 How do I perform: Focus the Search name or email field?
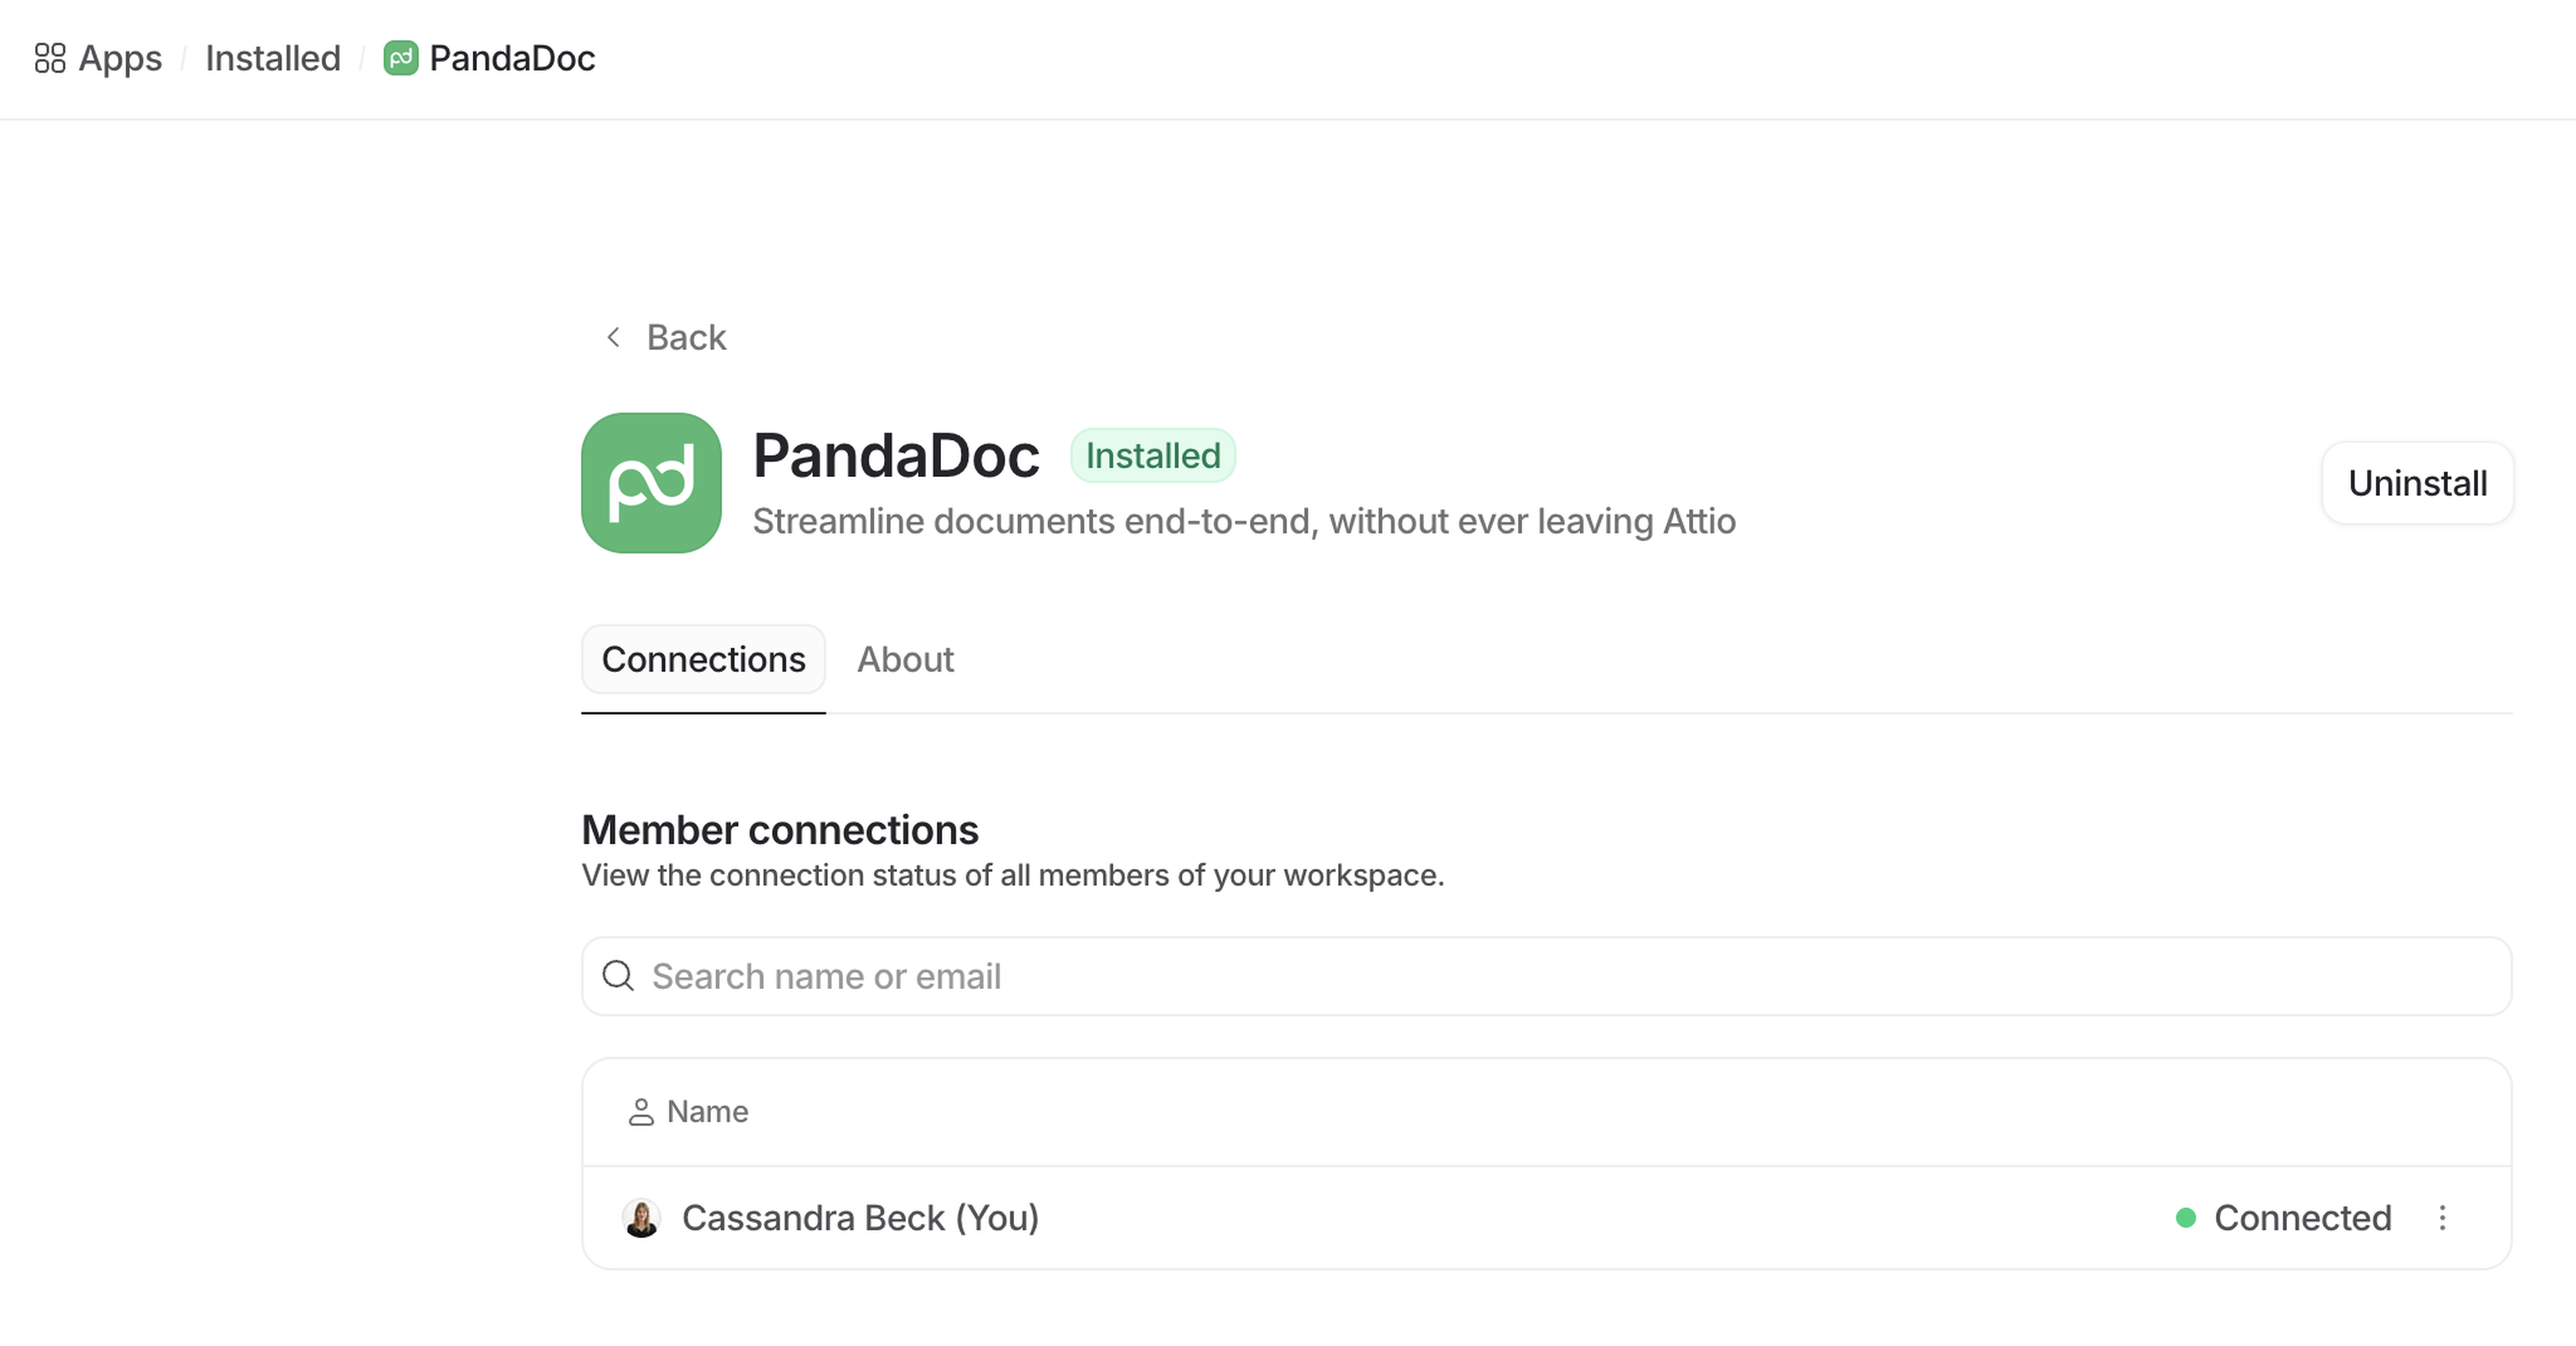[x=1560, y=976]
